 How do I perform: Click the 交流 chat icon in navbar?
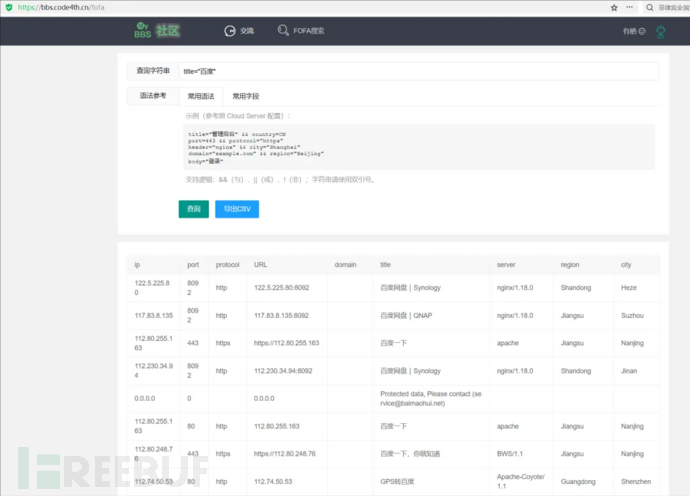231,31
